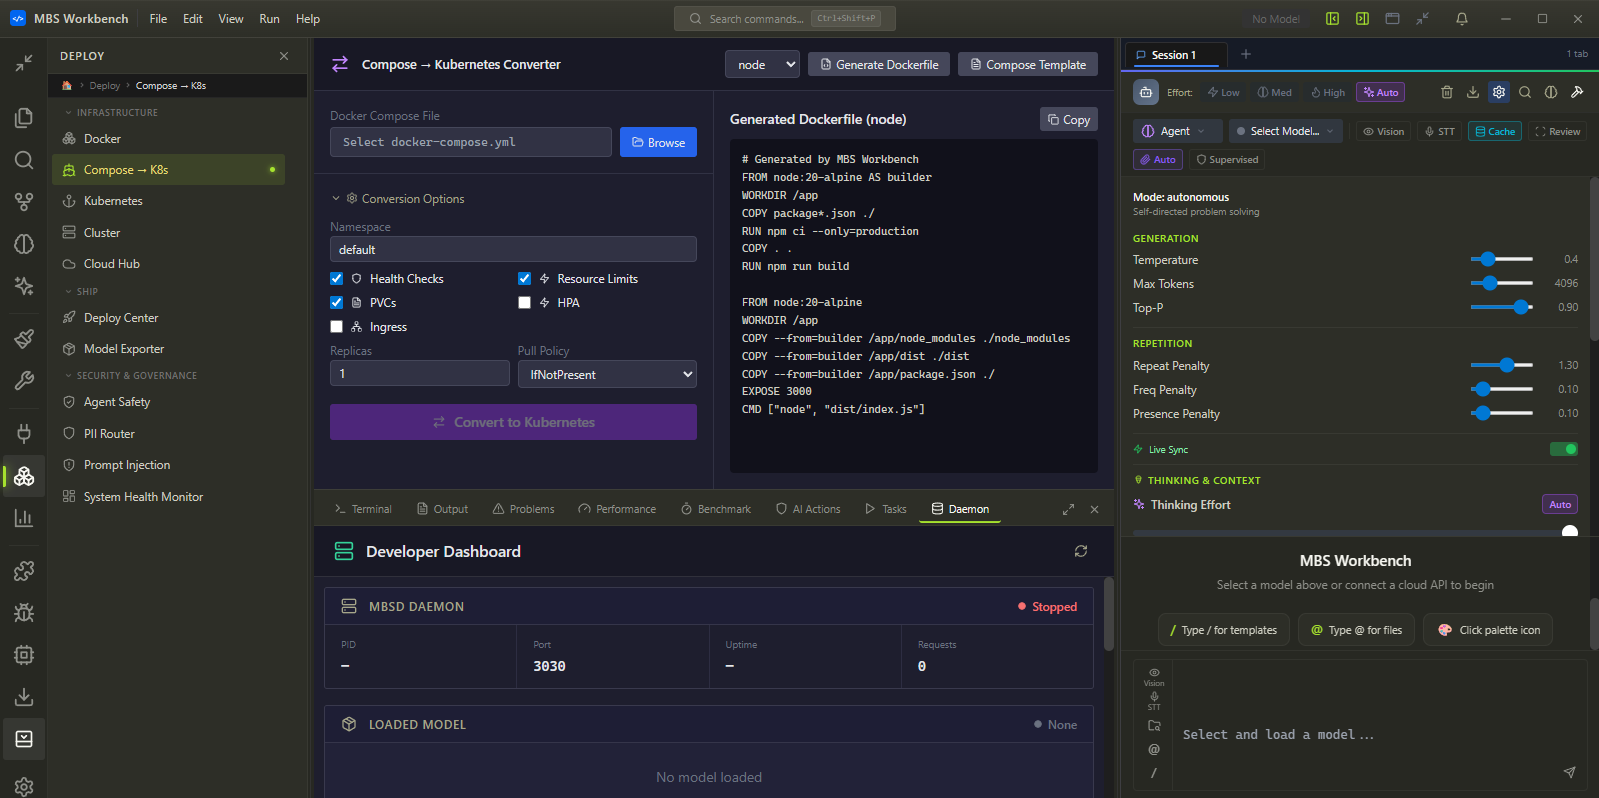Screen dimensions: 1599x798
Task: Click the send message arrow icon
Action: 1569,772
